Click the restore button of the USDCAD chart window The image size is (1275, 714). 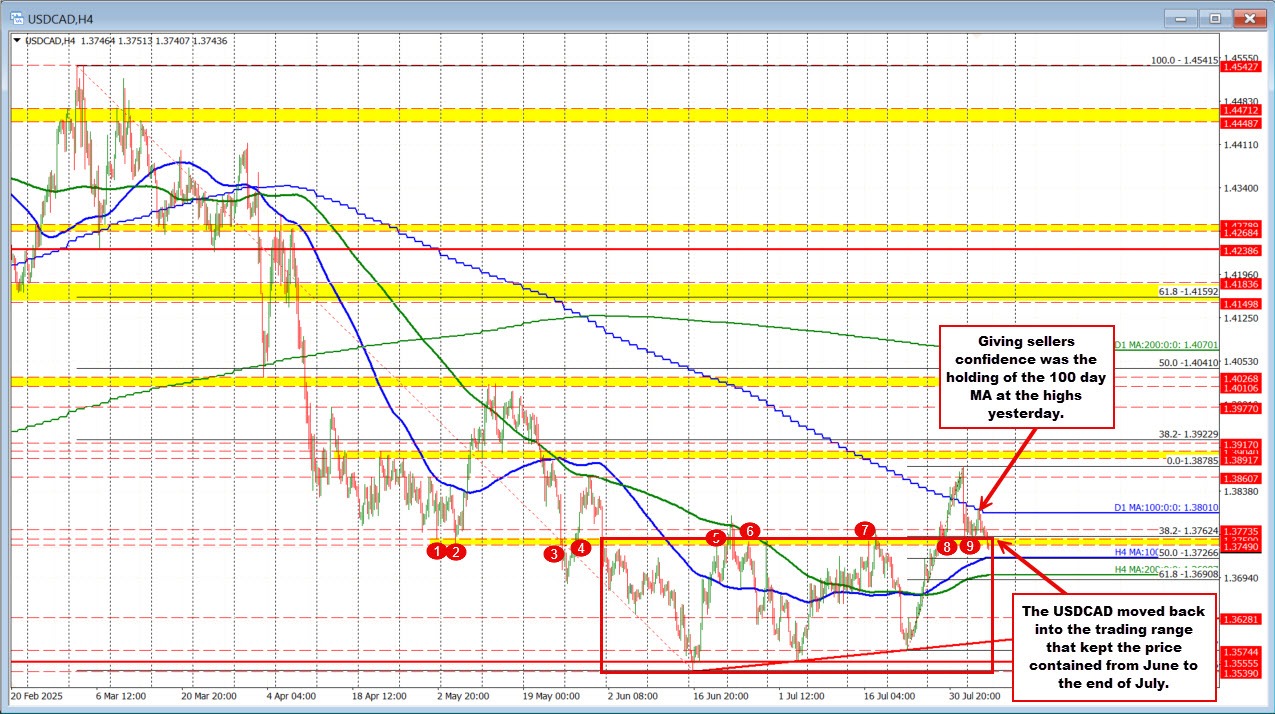[x=1213, y=17]
